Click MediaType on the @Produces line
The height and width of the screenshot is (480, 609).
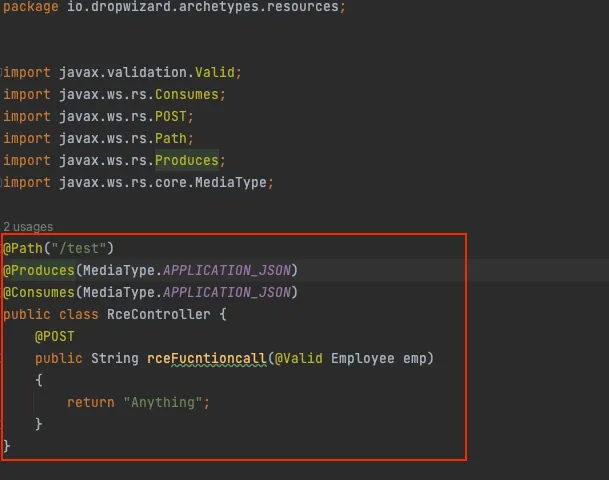tap(118, 270)
